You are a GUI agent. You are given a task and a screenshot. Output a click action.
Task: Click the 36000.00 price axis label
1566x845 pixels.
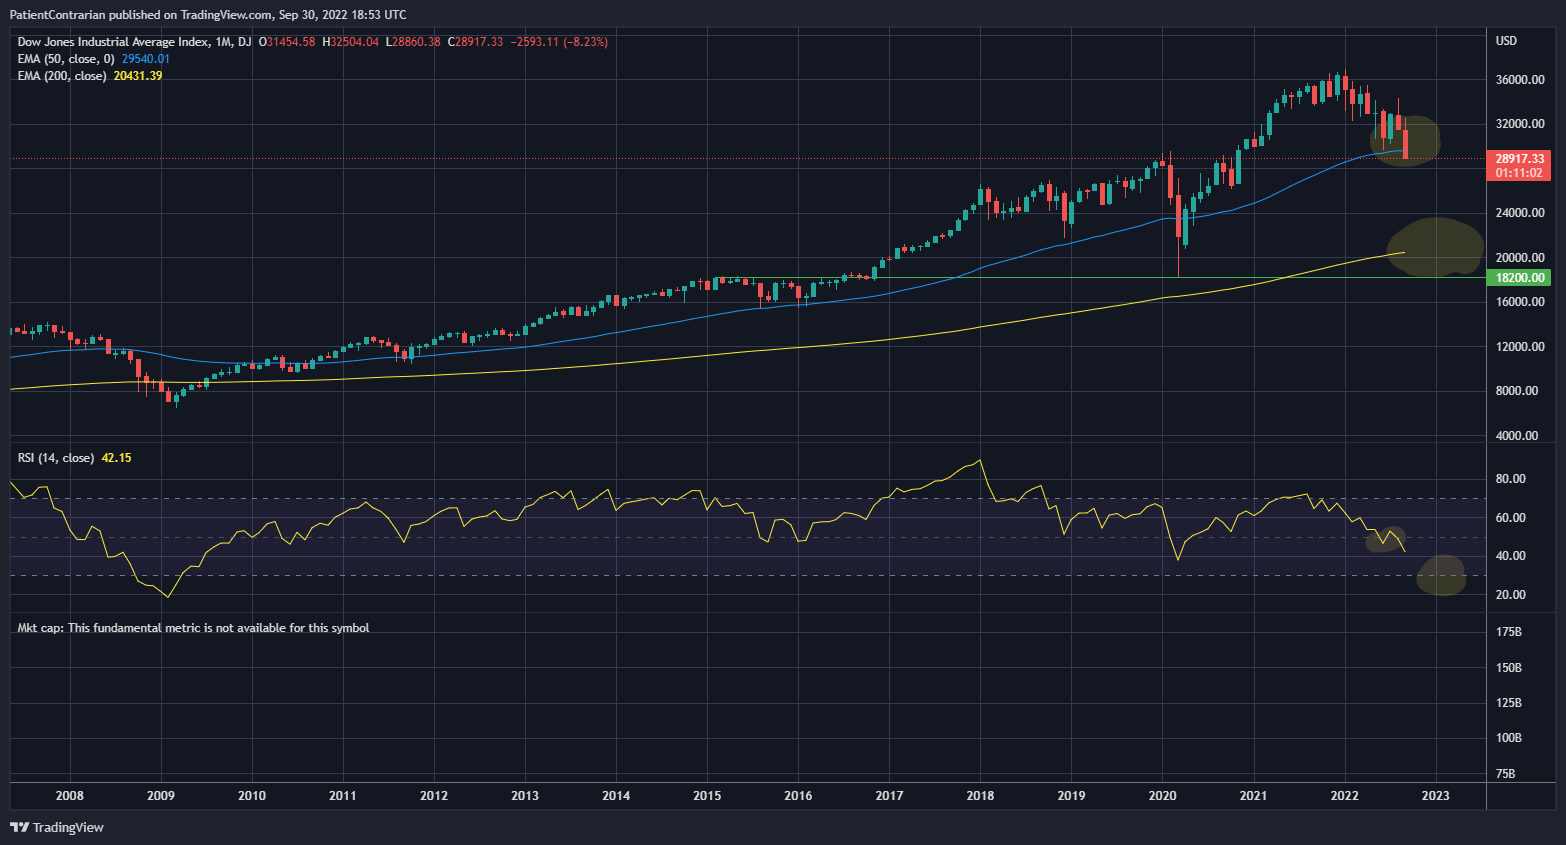pos(1520,80)
